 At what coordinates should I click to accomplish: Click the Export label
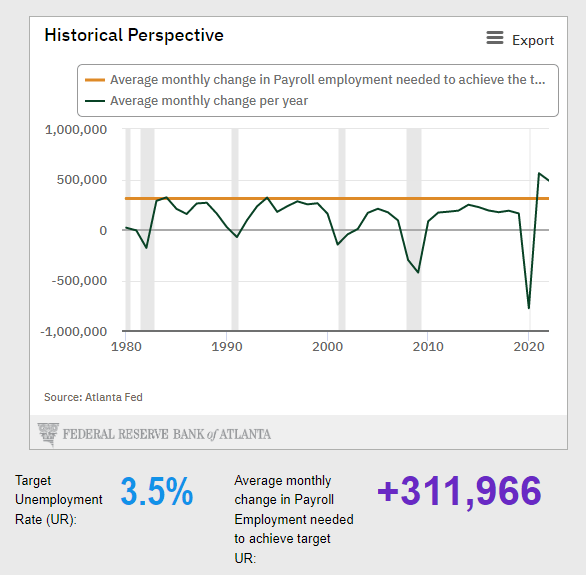(533, 40)
